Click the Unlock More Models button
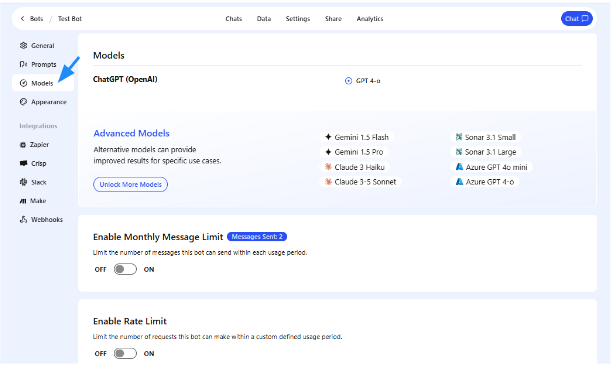 click(131, 184)
